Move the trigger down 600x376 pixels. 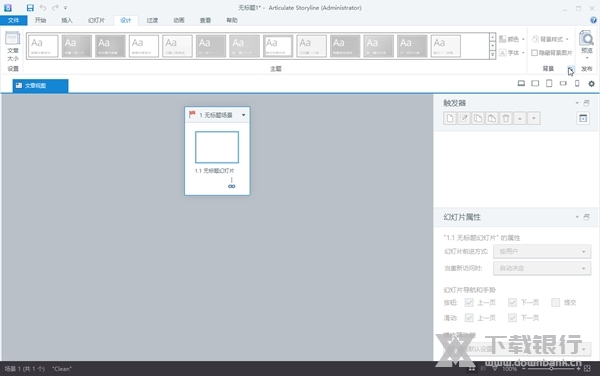click(534, 118)
